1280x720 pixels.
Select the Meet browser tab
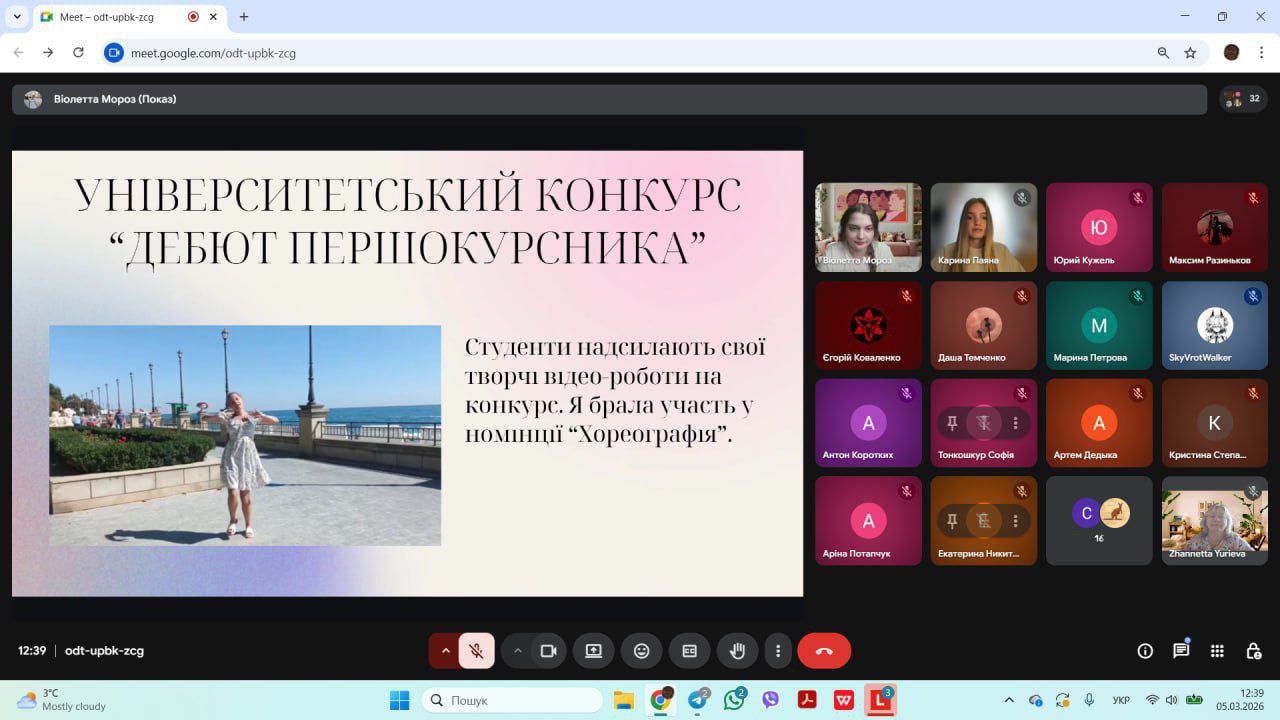tap(110, 17)
